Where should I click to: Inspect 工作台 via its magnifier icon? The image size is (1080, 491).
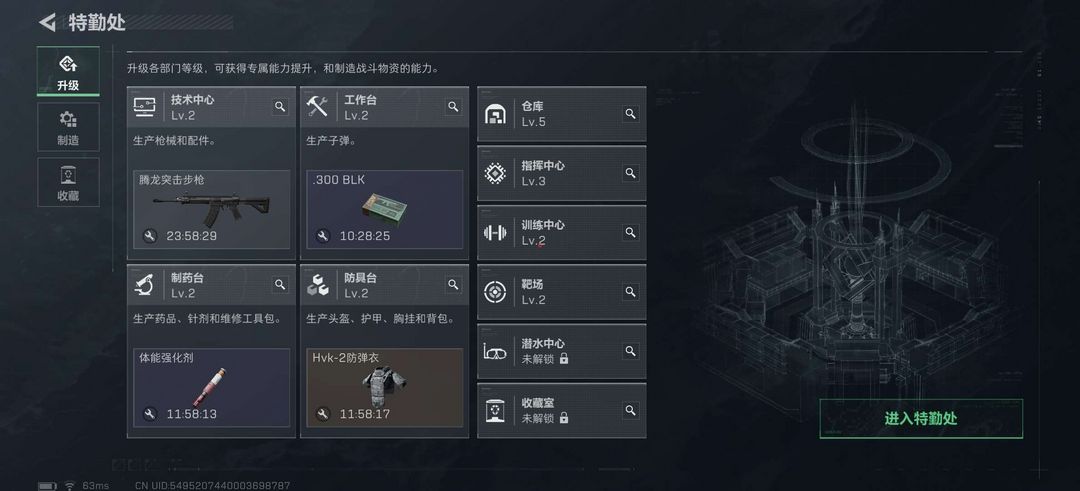coord(453,106)
